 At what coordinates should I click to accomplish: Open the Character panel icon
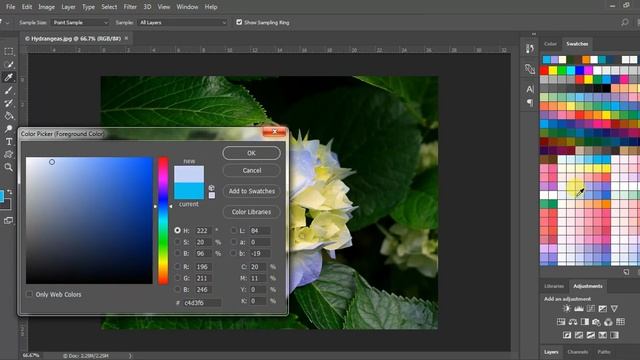pos(530,89)
